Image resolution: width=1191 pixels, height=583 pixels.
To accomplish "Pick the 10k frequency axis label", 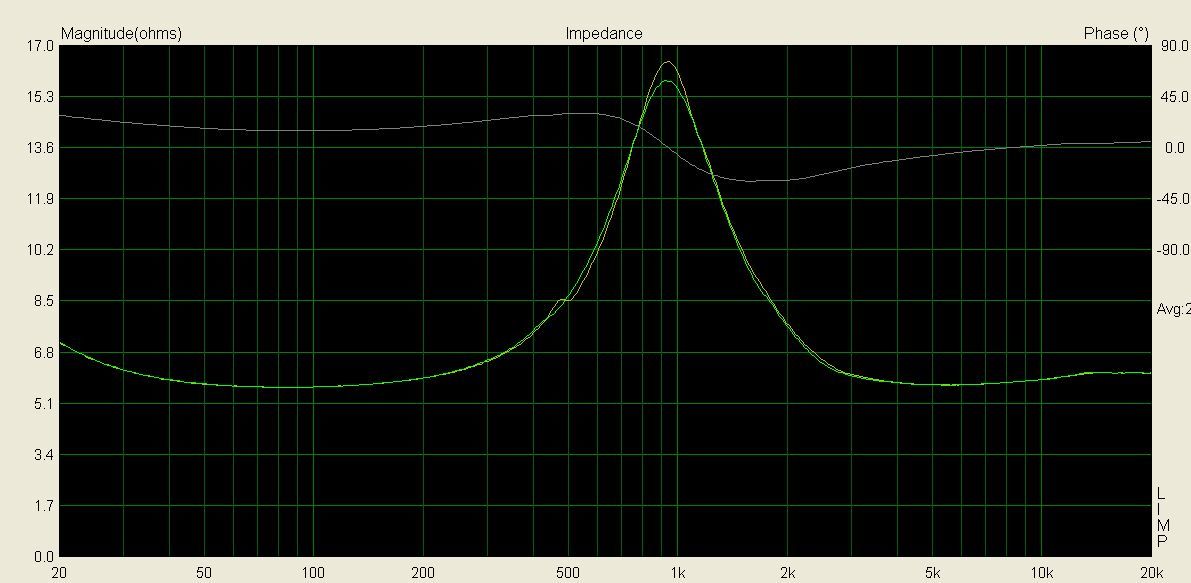I will 1041,573.
